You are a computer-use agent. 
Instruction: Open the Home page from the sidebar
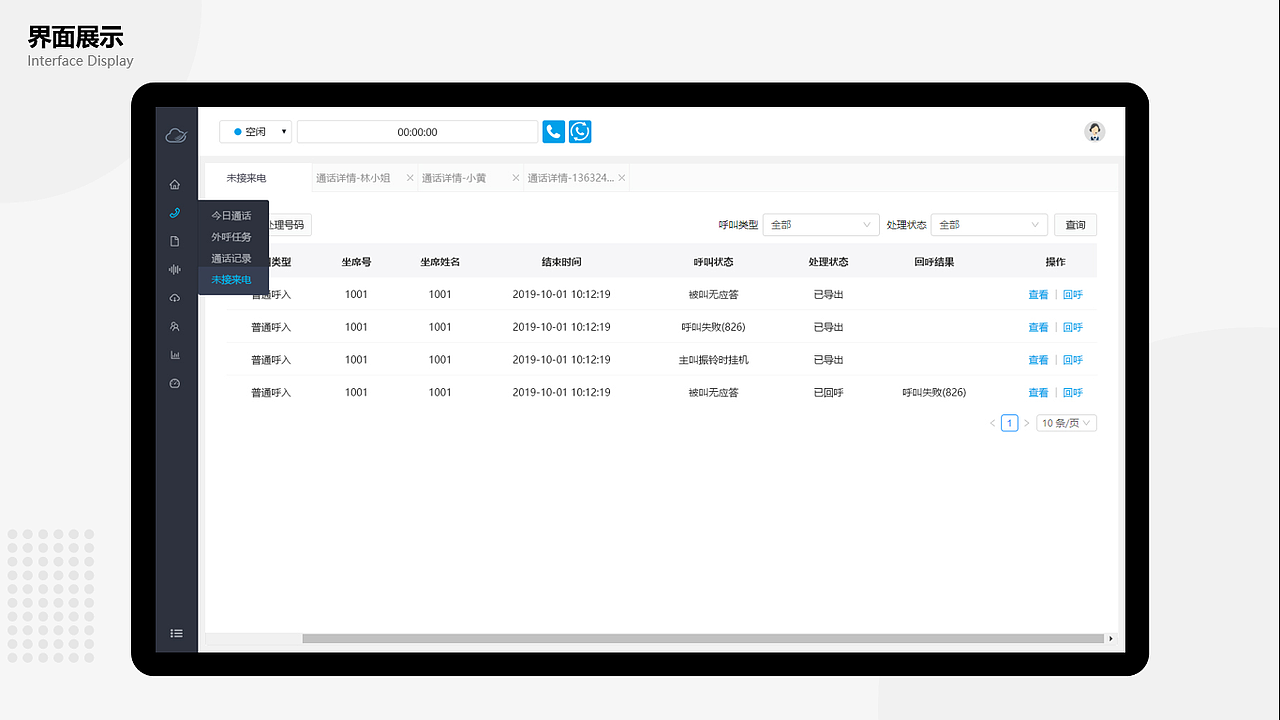click(x=175, y=184)
